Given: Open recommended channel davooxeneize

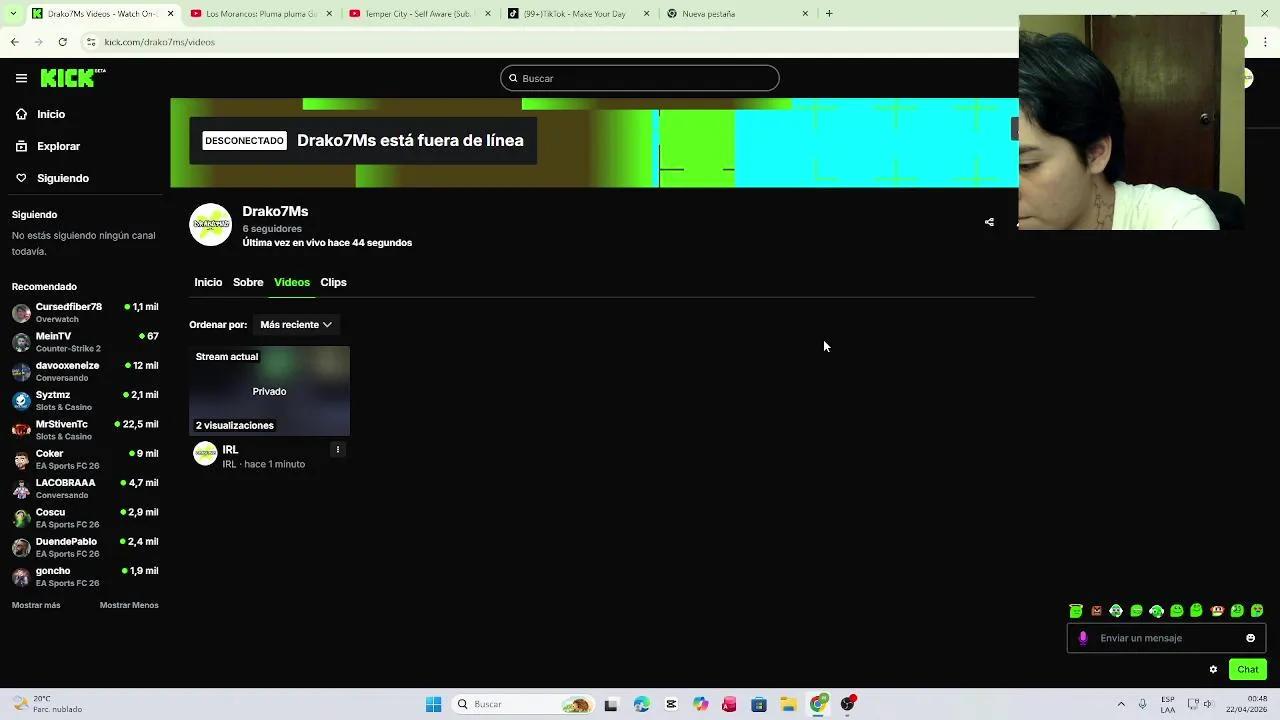Looking at the screenshot, I should click(85, 371).
